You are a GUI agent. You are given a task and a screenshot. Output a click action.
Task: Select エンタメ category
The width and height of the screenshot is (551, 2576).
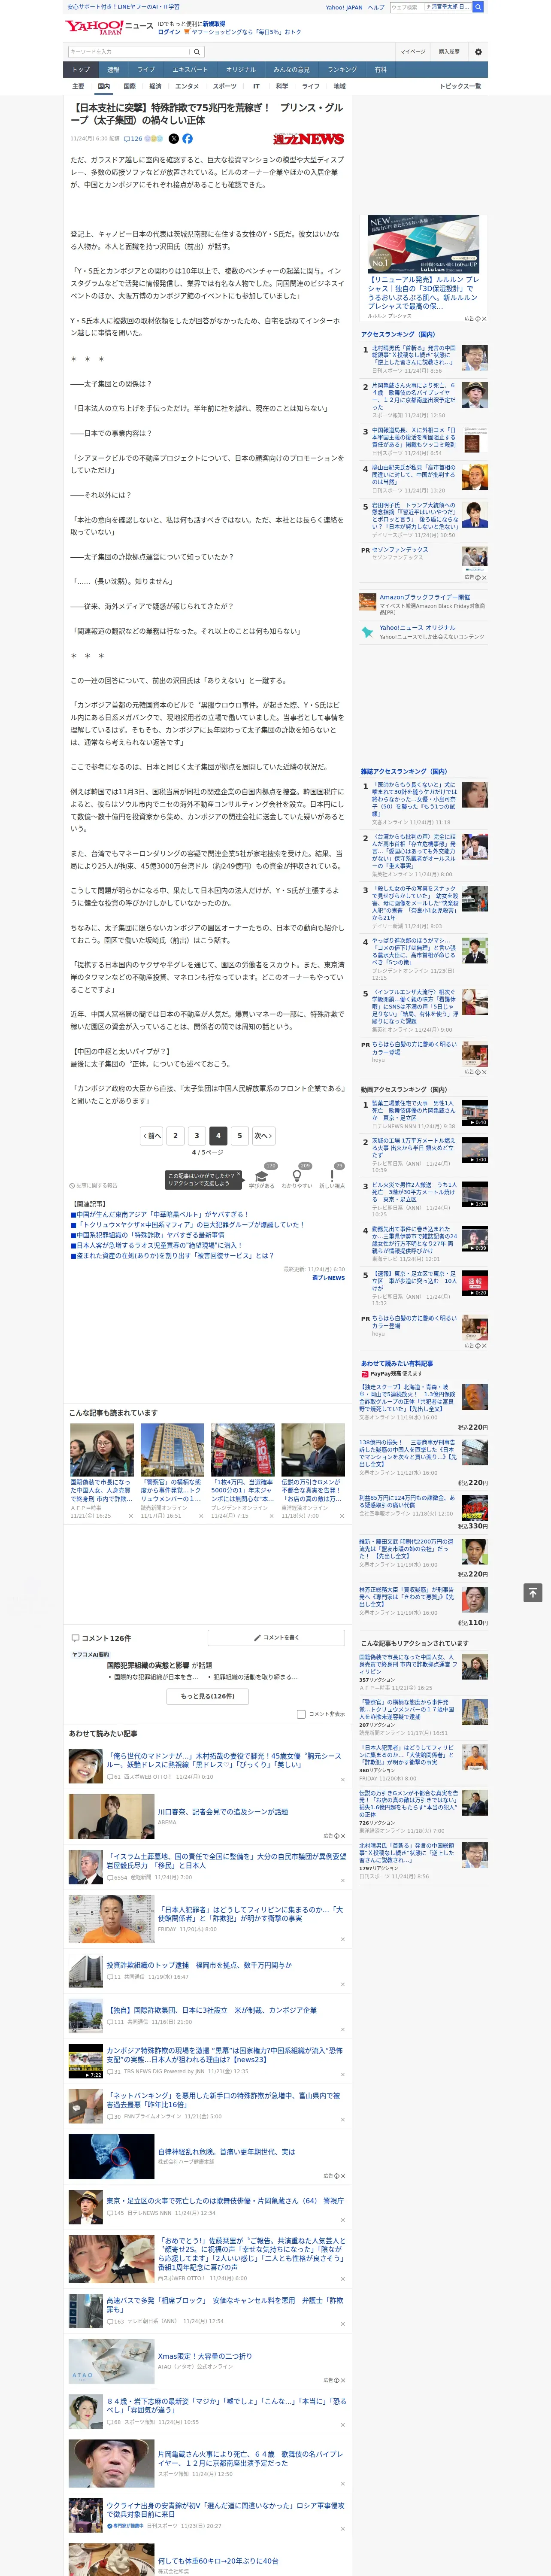coord(187,86)
